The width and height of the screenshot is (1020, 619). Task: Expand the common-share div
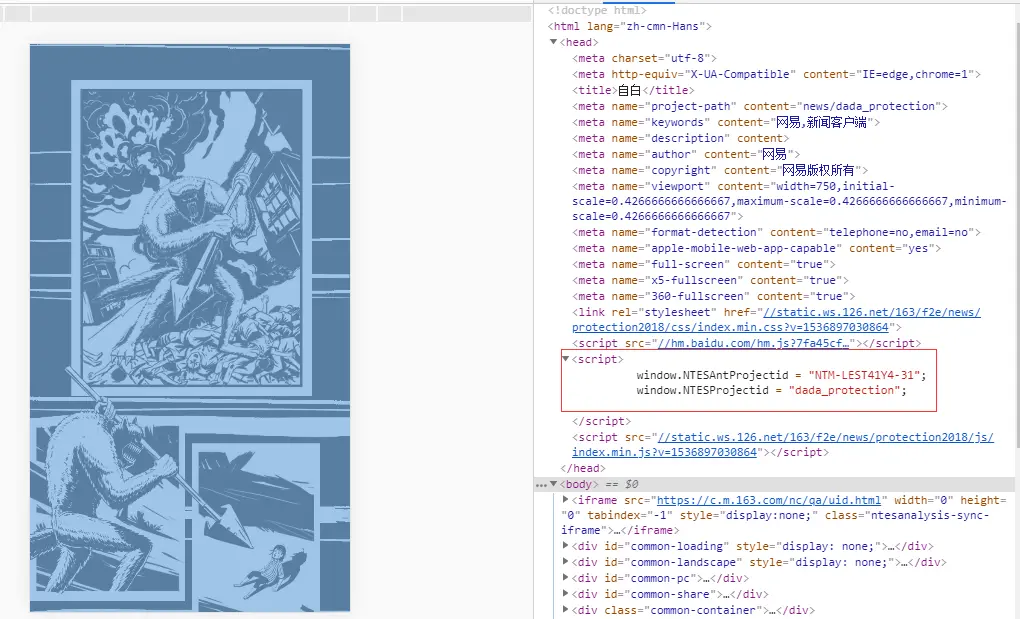coord(566,594)
